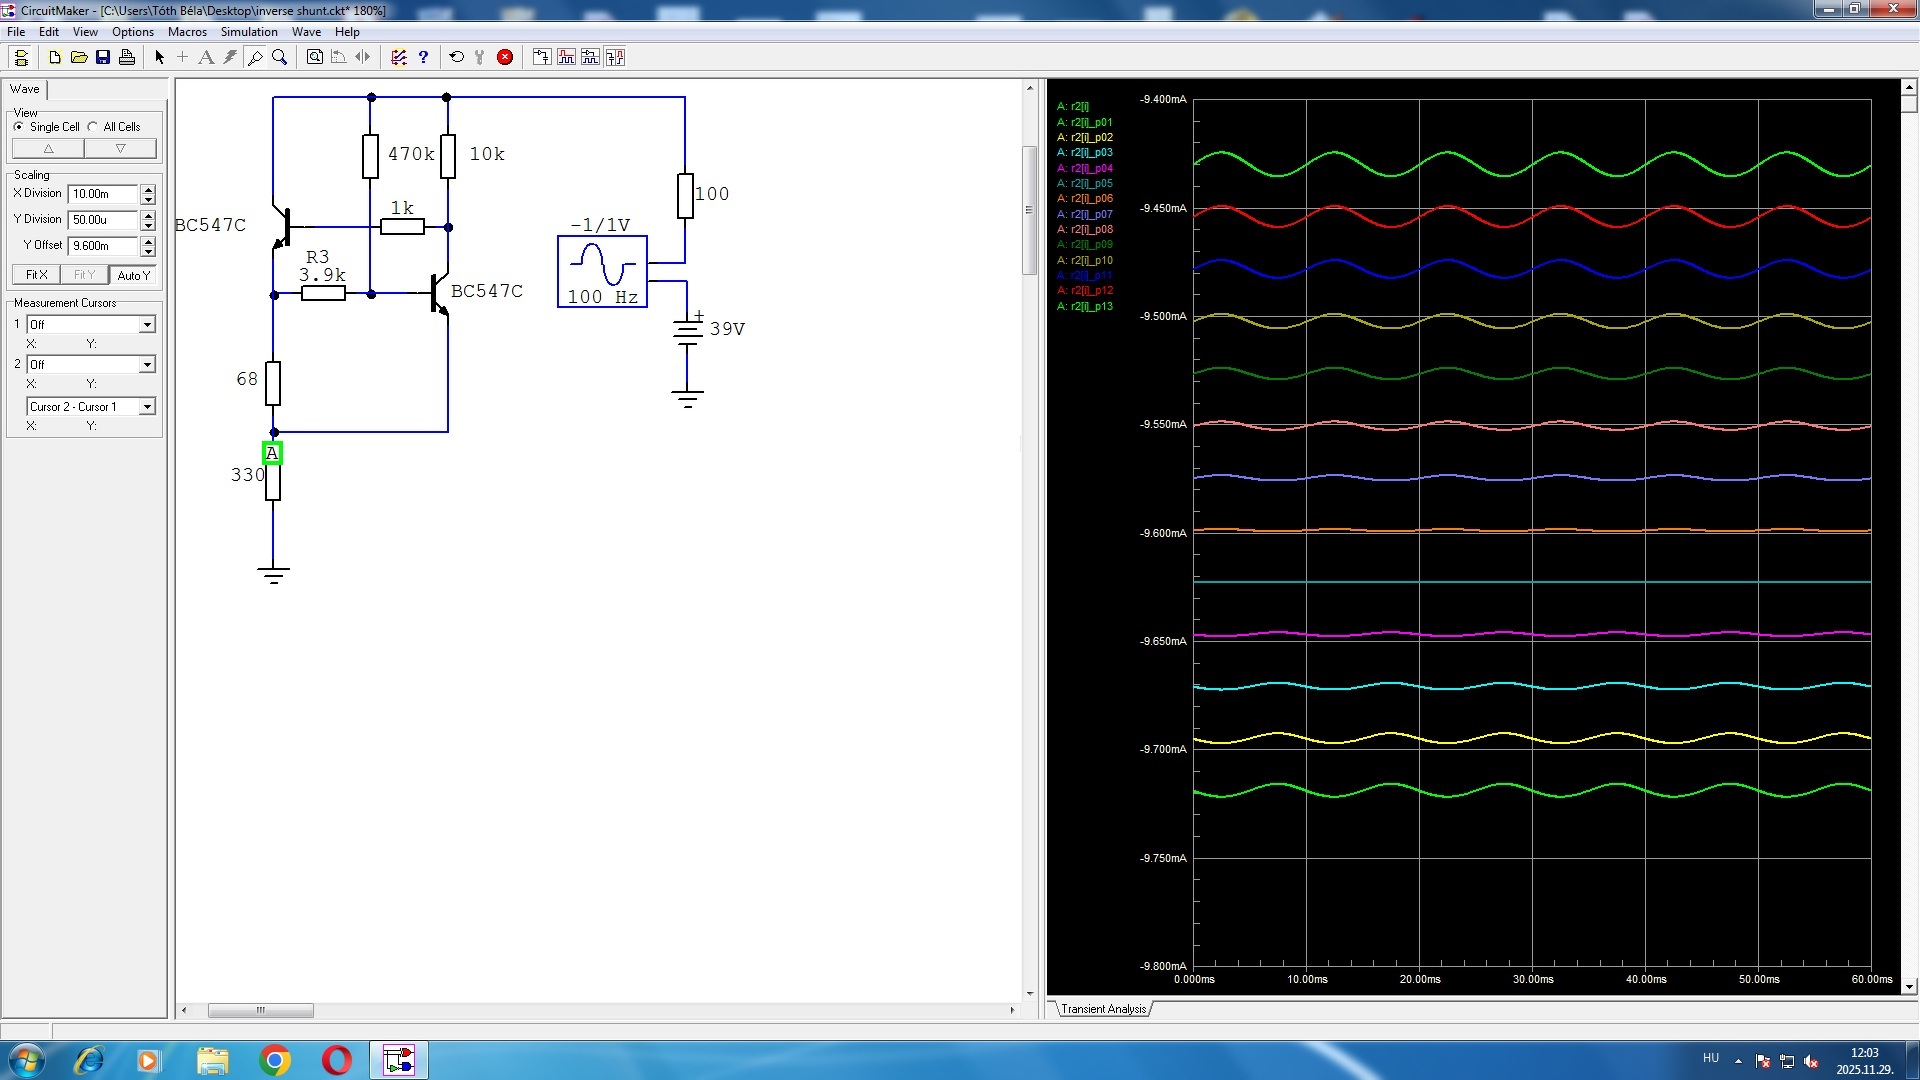This screenshot has height=1080, width=1920.
Task: Click the probe tool icon
Action: pos(255,57)
